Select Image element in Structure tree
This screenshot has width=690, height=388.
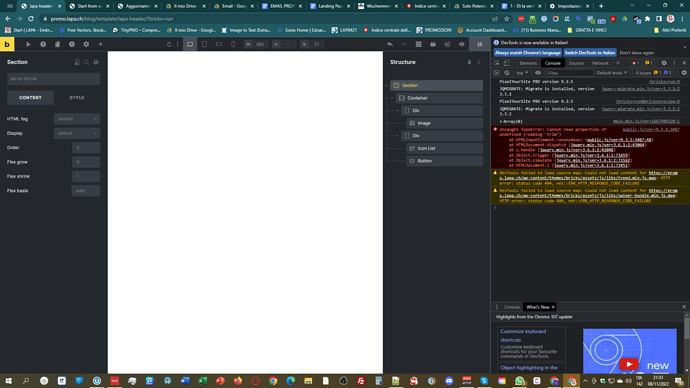click(444, 123)
